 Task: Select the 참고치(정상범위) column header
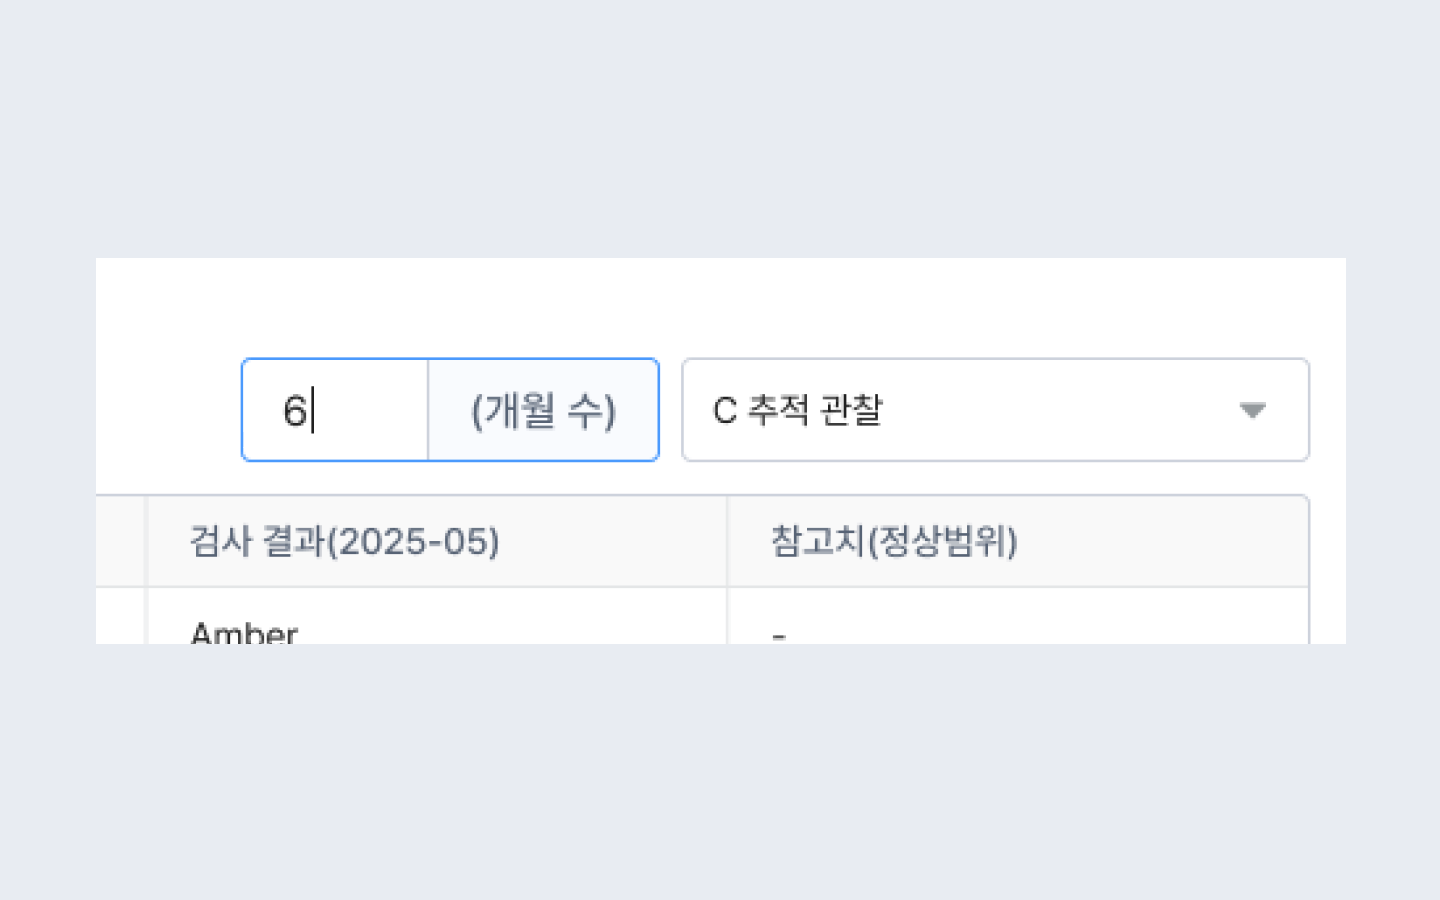893,542
